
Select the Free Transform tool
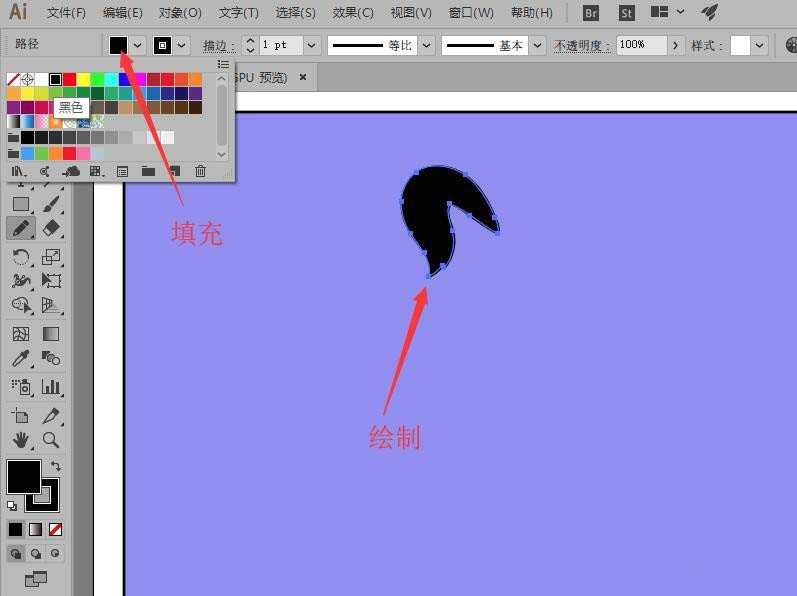[x=51, y=280]
